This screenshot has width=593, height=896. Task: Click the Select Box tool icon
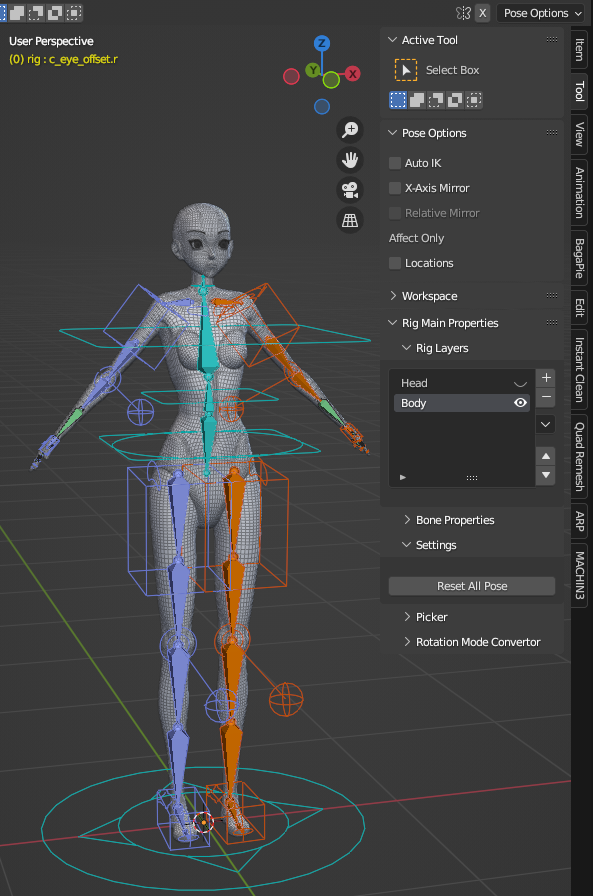(x=406, y=70)
